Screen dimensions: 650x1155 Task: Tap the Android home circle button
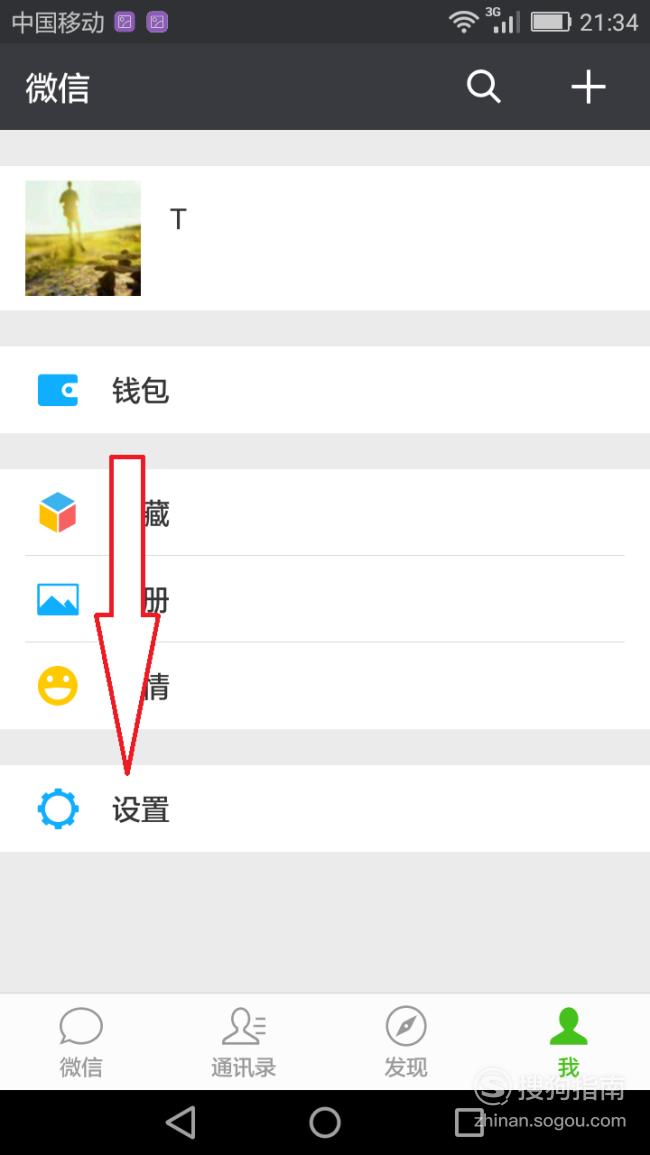tap(325, 1123)
